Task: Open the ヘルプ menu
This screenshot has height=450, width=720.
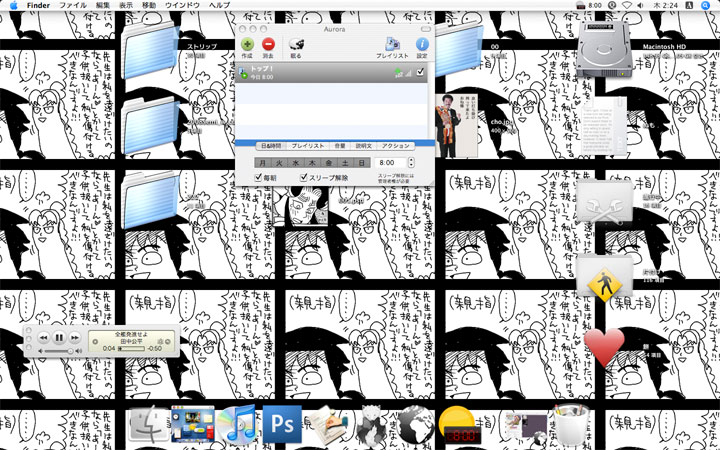Action: (x=219, y=5)
